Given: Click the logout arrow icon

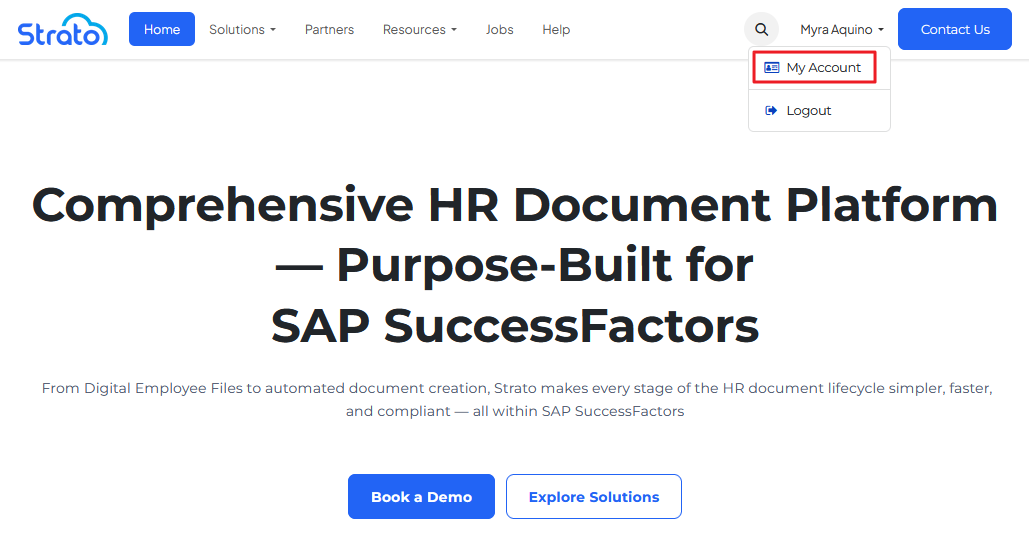Looking at the screenshot, I should point(771,111).
